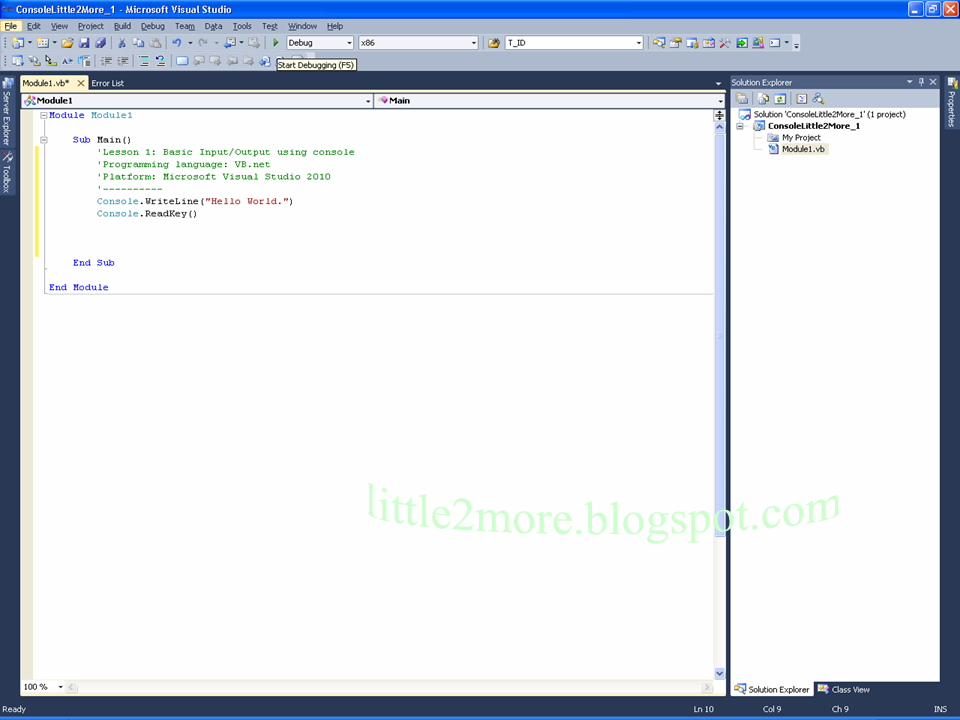Paste from clipboard via the toolbar icon
The image size is (960, 720).
pyautogui.click(x=156, y=42)
